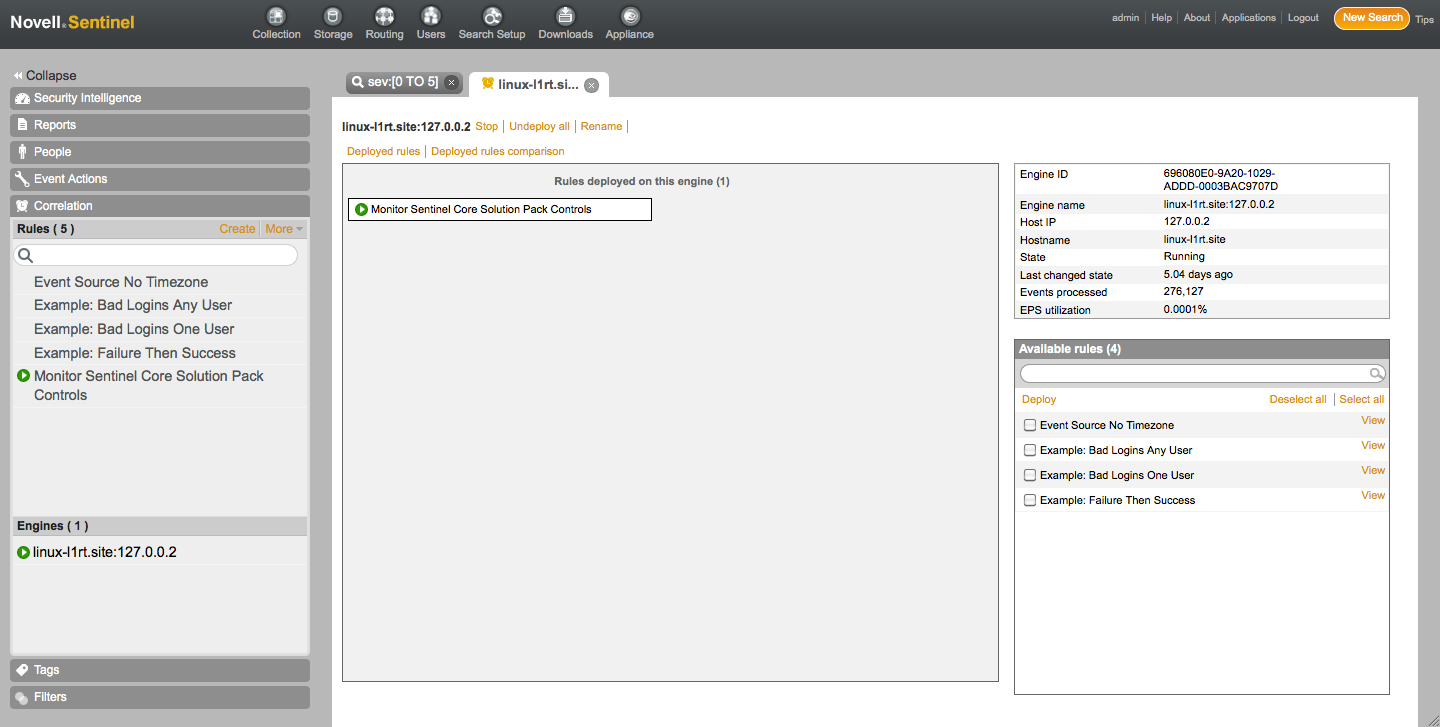1440x727 pixels.
Task: Select the Deployed rules comparison view
Action: 497,152
